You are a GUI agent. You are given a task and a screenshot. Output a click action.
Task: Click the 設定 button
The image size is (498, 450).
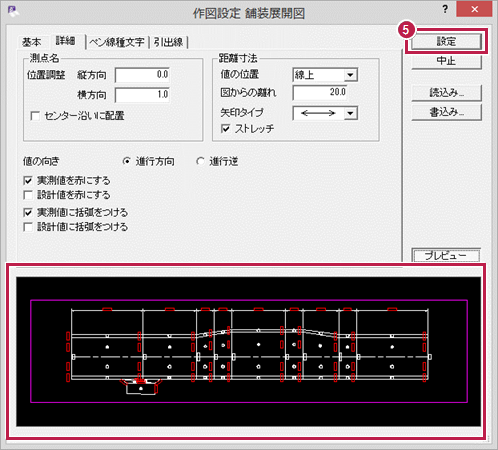coord(446,42)
